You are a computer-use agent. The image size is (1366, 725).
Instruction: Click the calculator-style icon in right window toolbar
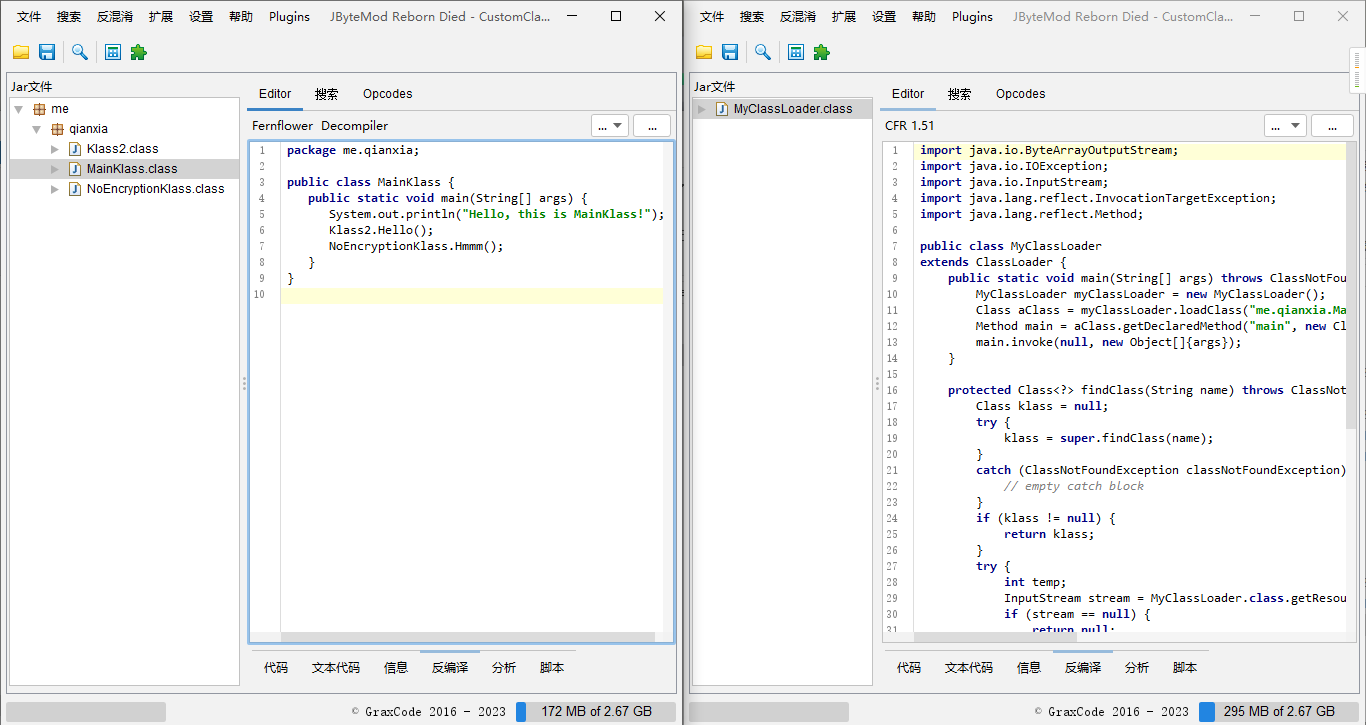[796, 52]
